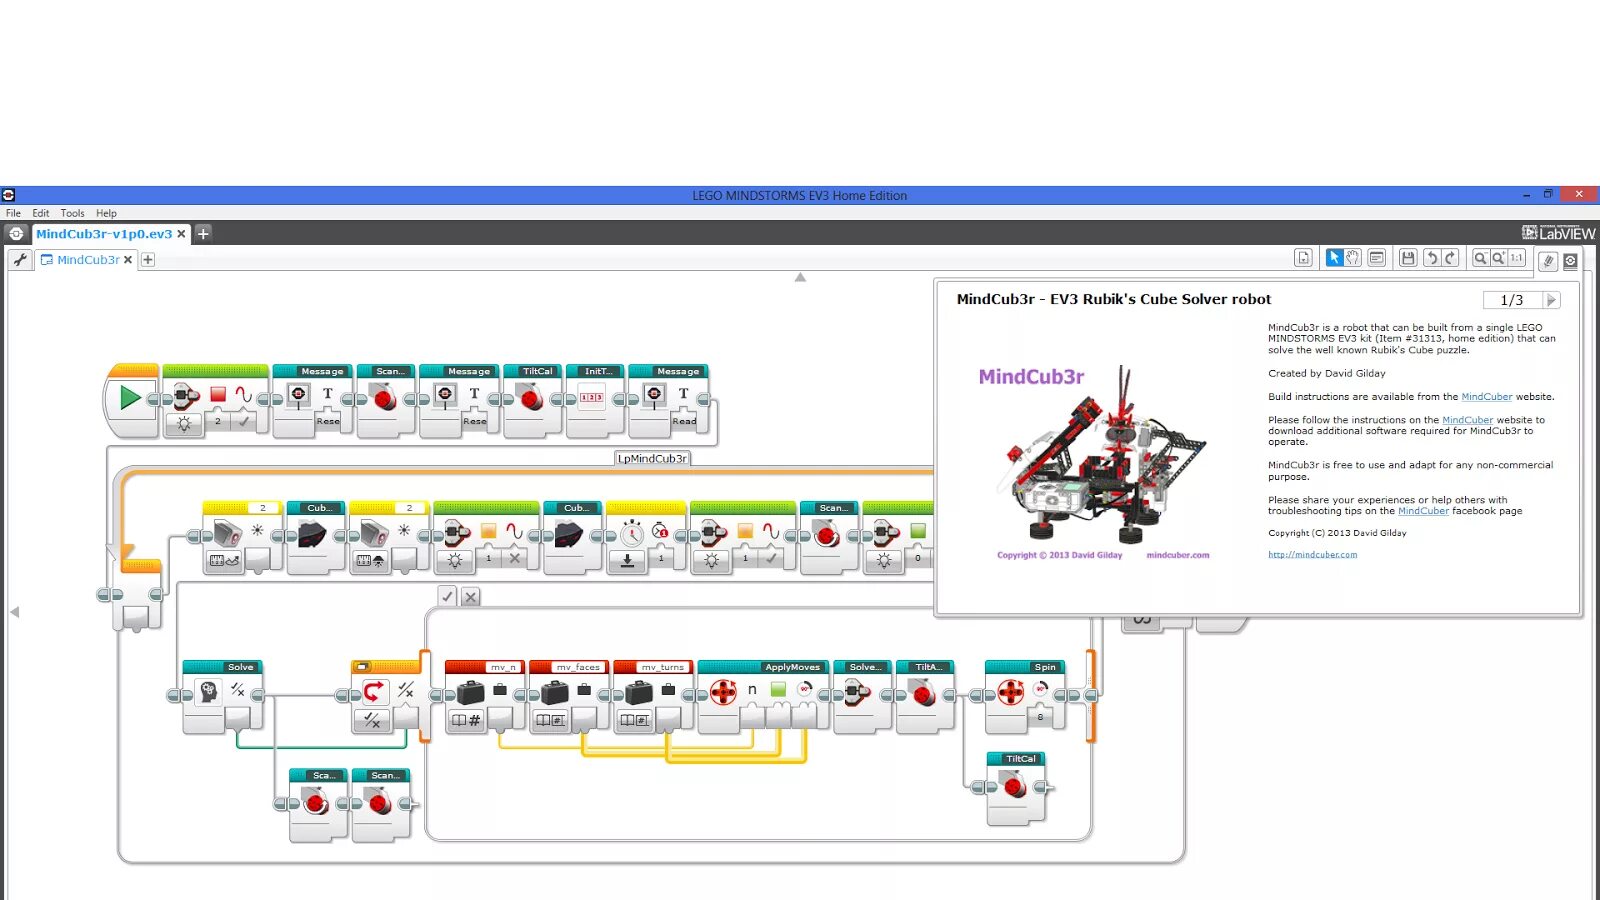The height and width of the screenshot is (900, 1600).
Task: Open the http://mindcuber.com link
Action: (1312, 555)
